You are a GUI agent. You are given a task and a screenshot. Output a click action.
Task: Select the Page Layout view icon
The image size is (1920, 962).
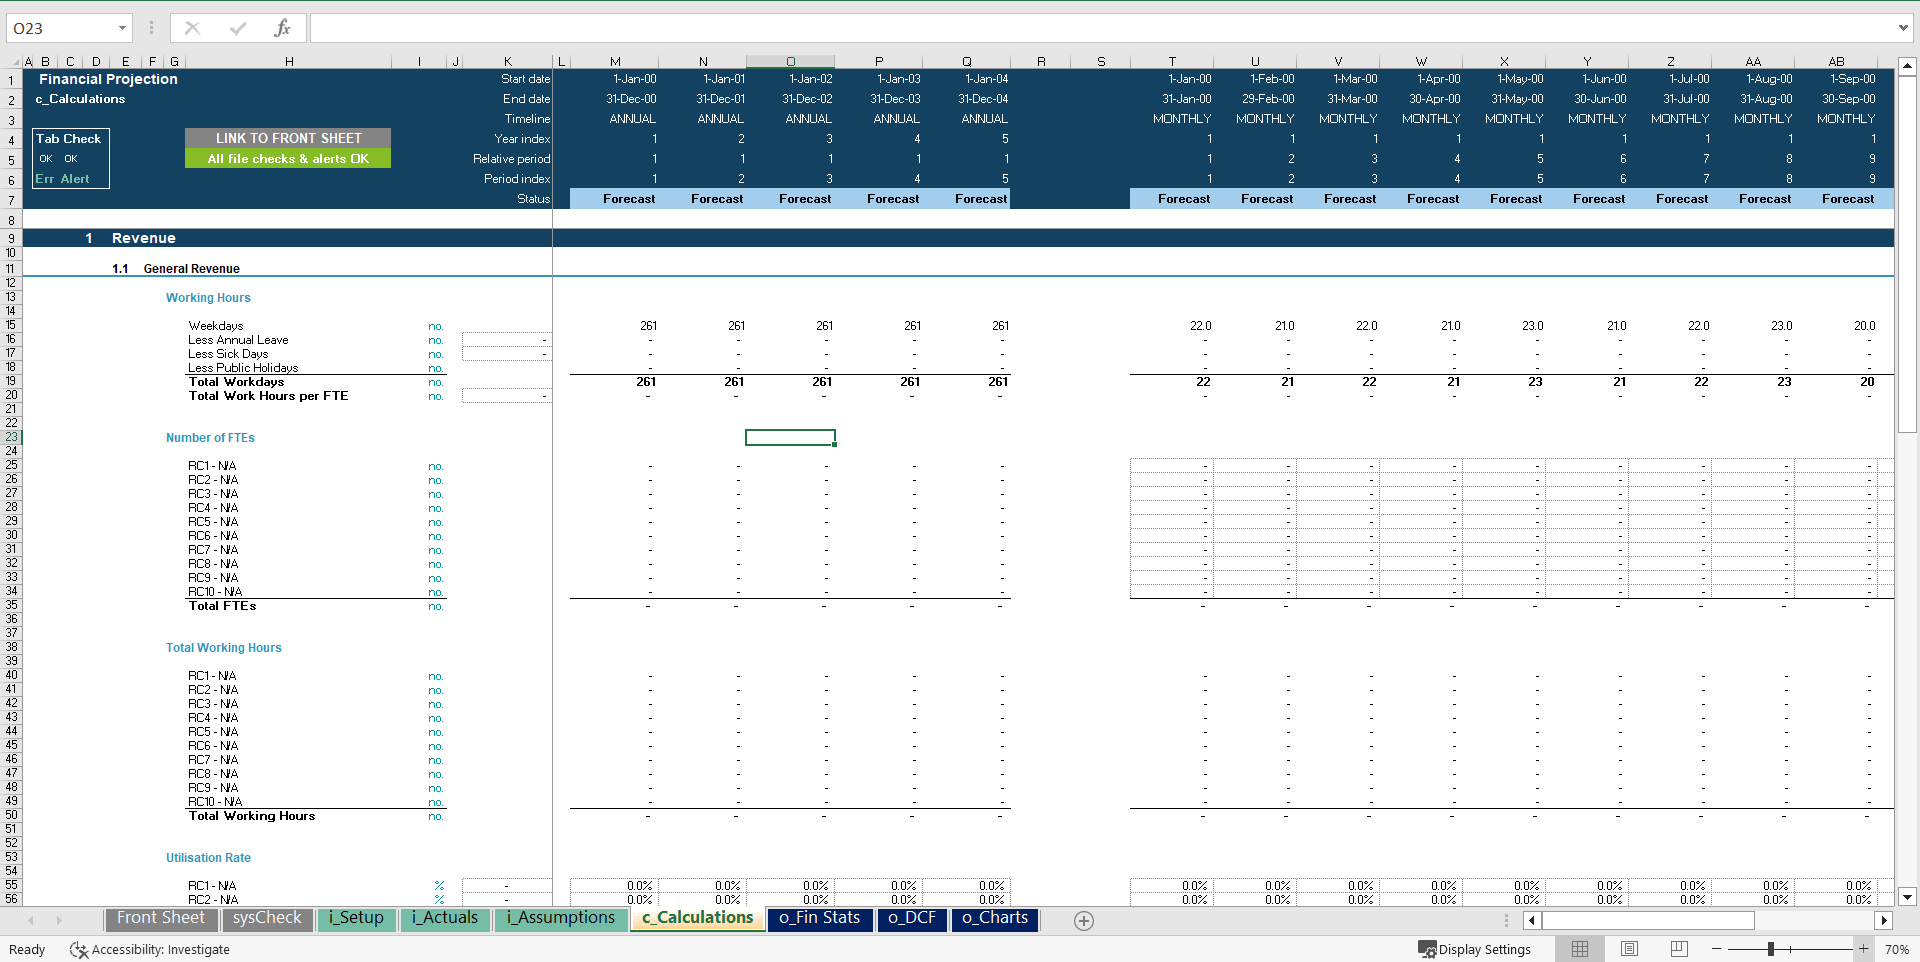tap(1629, 948)
